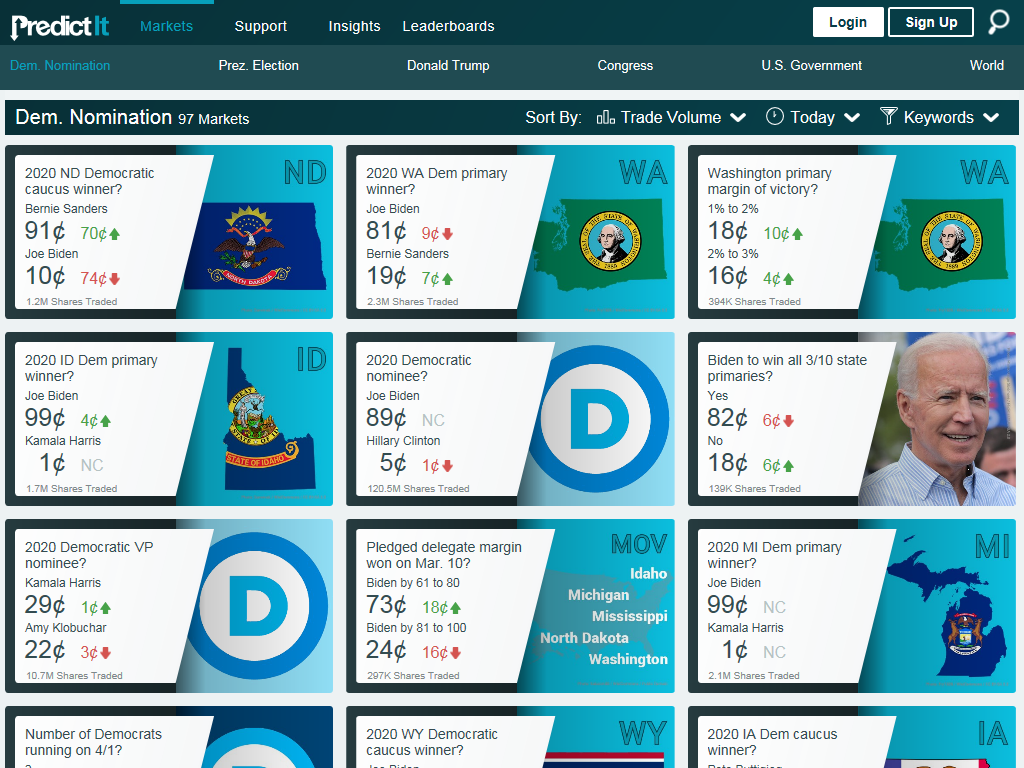1024x768 pixels.
Task: Open Biden to win all 3/10 primaries market
Action: pyautogui.click(x=787, y=368)
